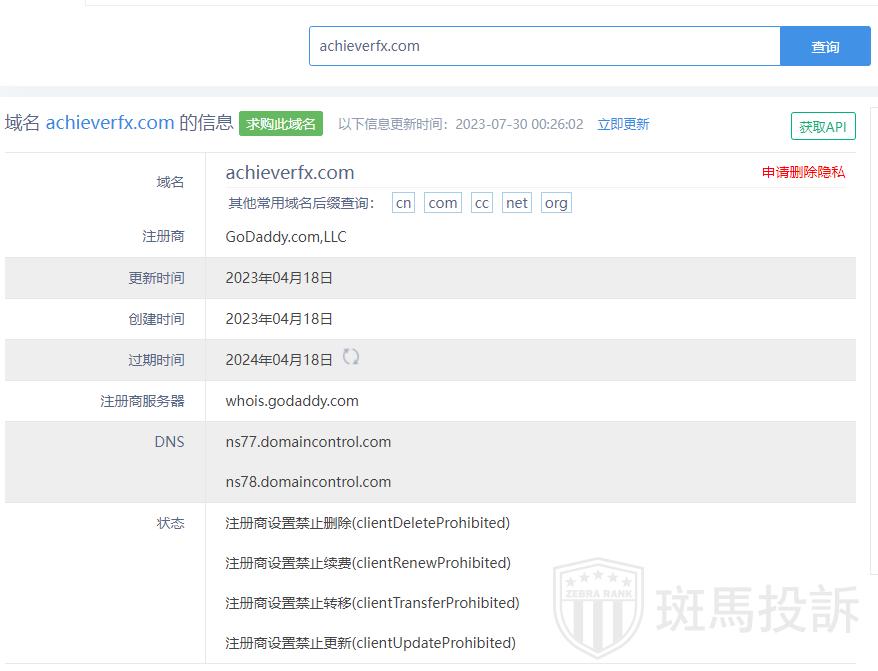Viewport: 878px width, 671px height.
Task: Open achieverfx.com link in the heading
Action: coord(110,123)
